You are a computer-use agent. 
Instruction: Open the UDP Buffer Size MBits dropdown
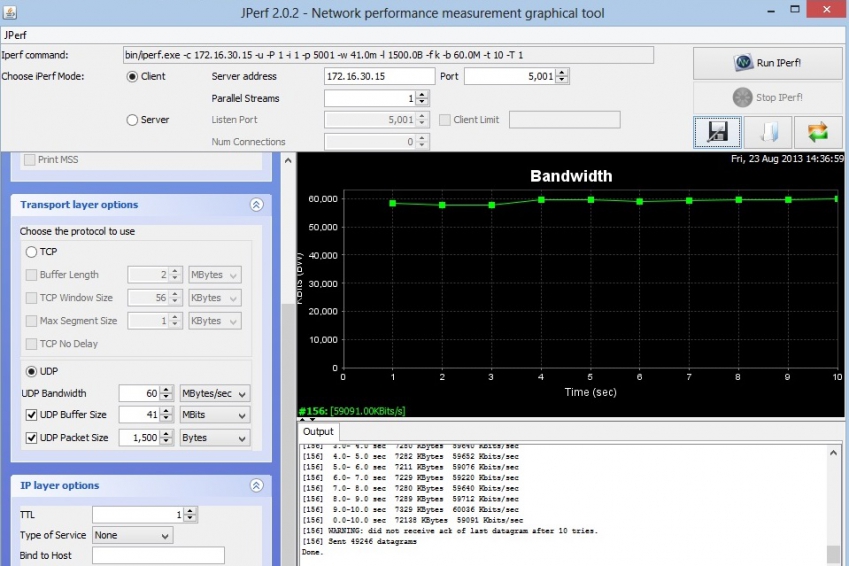point(215,415)
